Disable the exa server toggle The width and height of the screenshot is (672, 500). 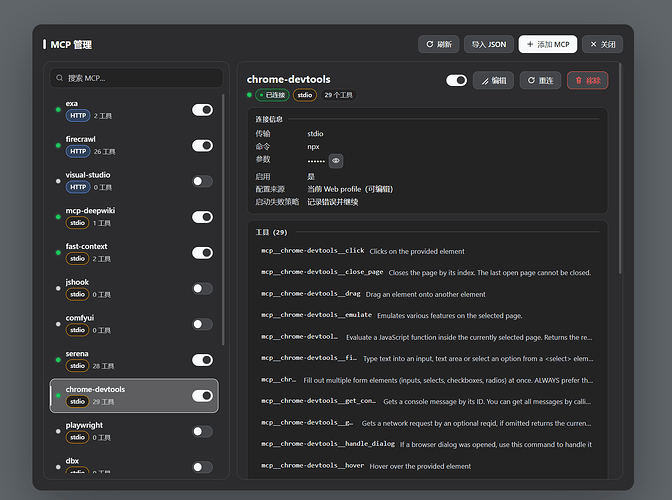point(202,110)
